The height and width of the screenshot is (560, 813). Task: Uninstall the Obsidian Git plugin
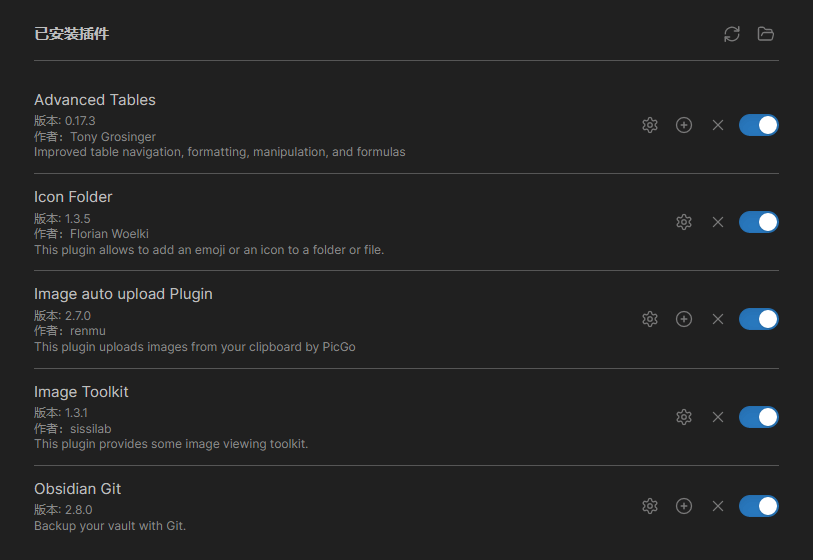tap(718, 506)
